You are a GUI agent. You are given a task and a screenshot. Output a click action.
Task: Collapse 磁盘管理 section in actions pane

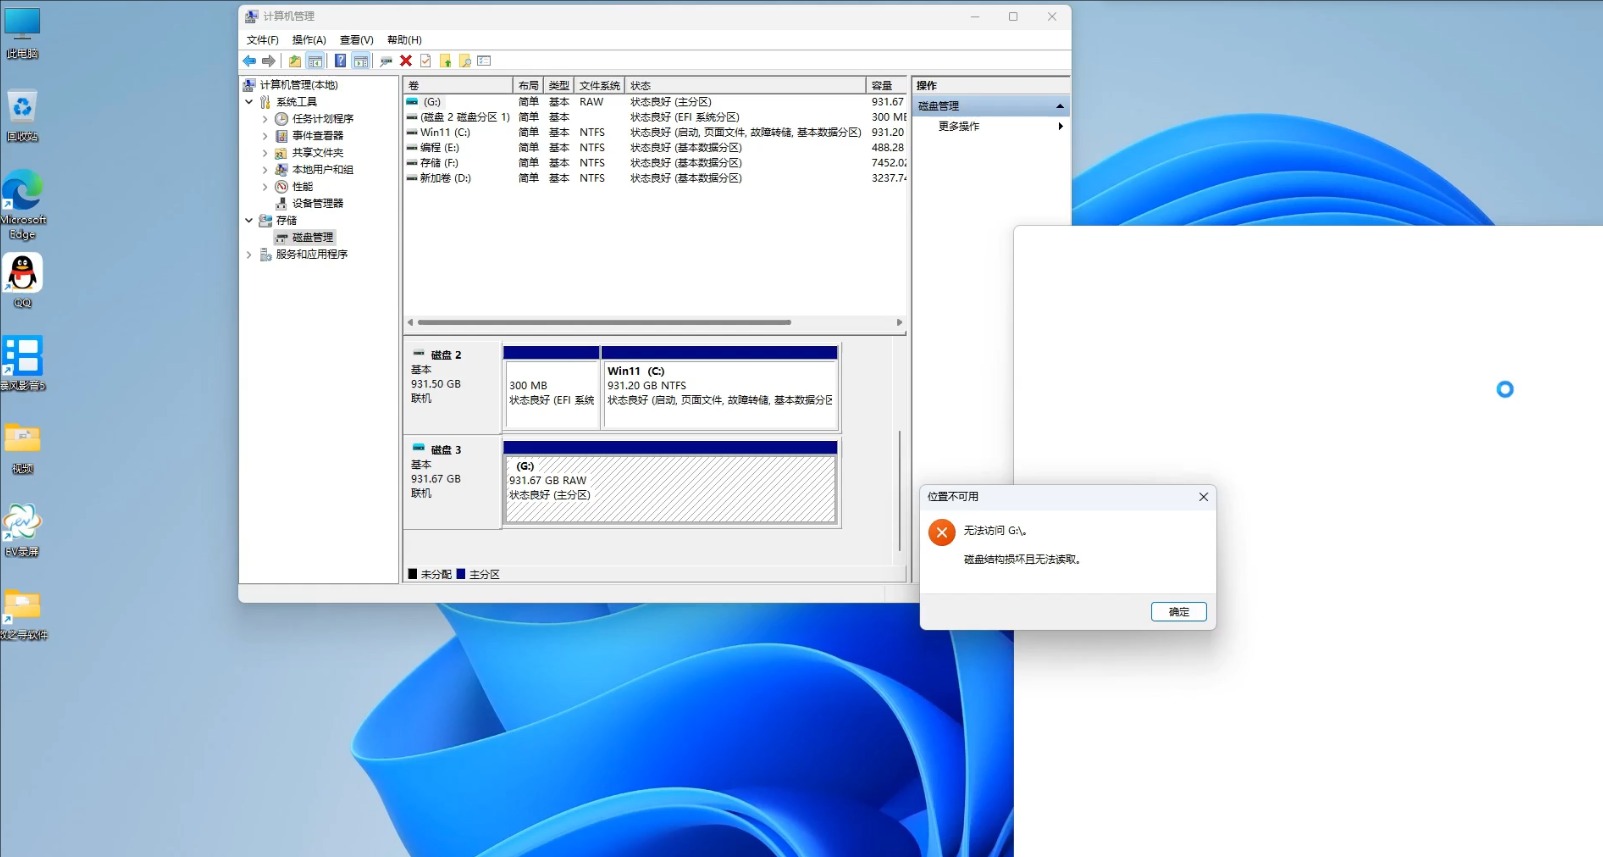1060,106
